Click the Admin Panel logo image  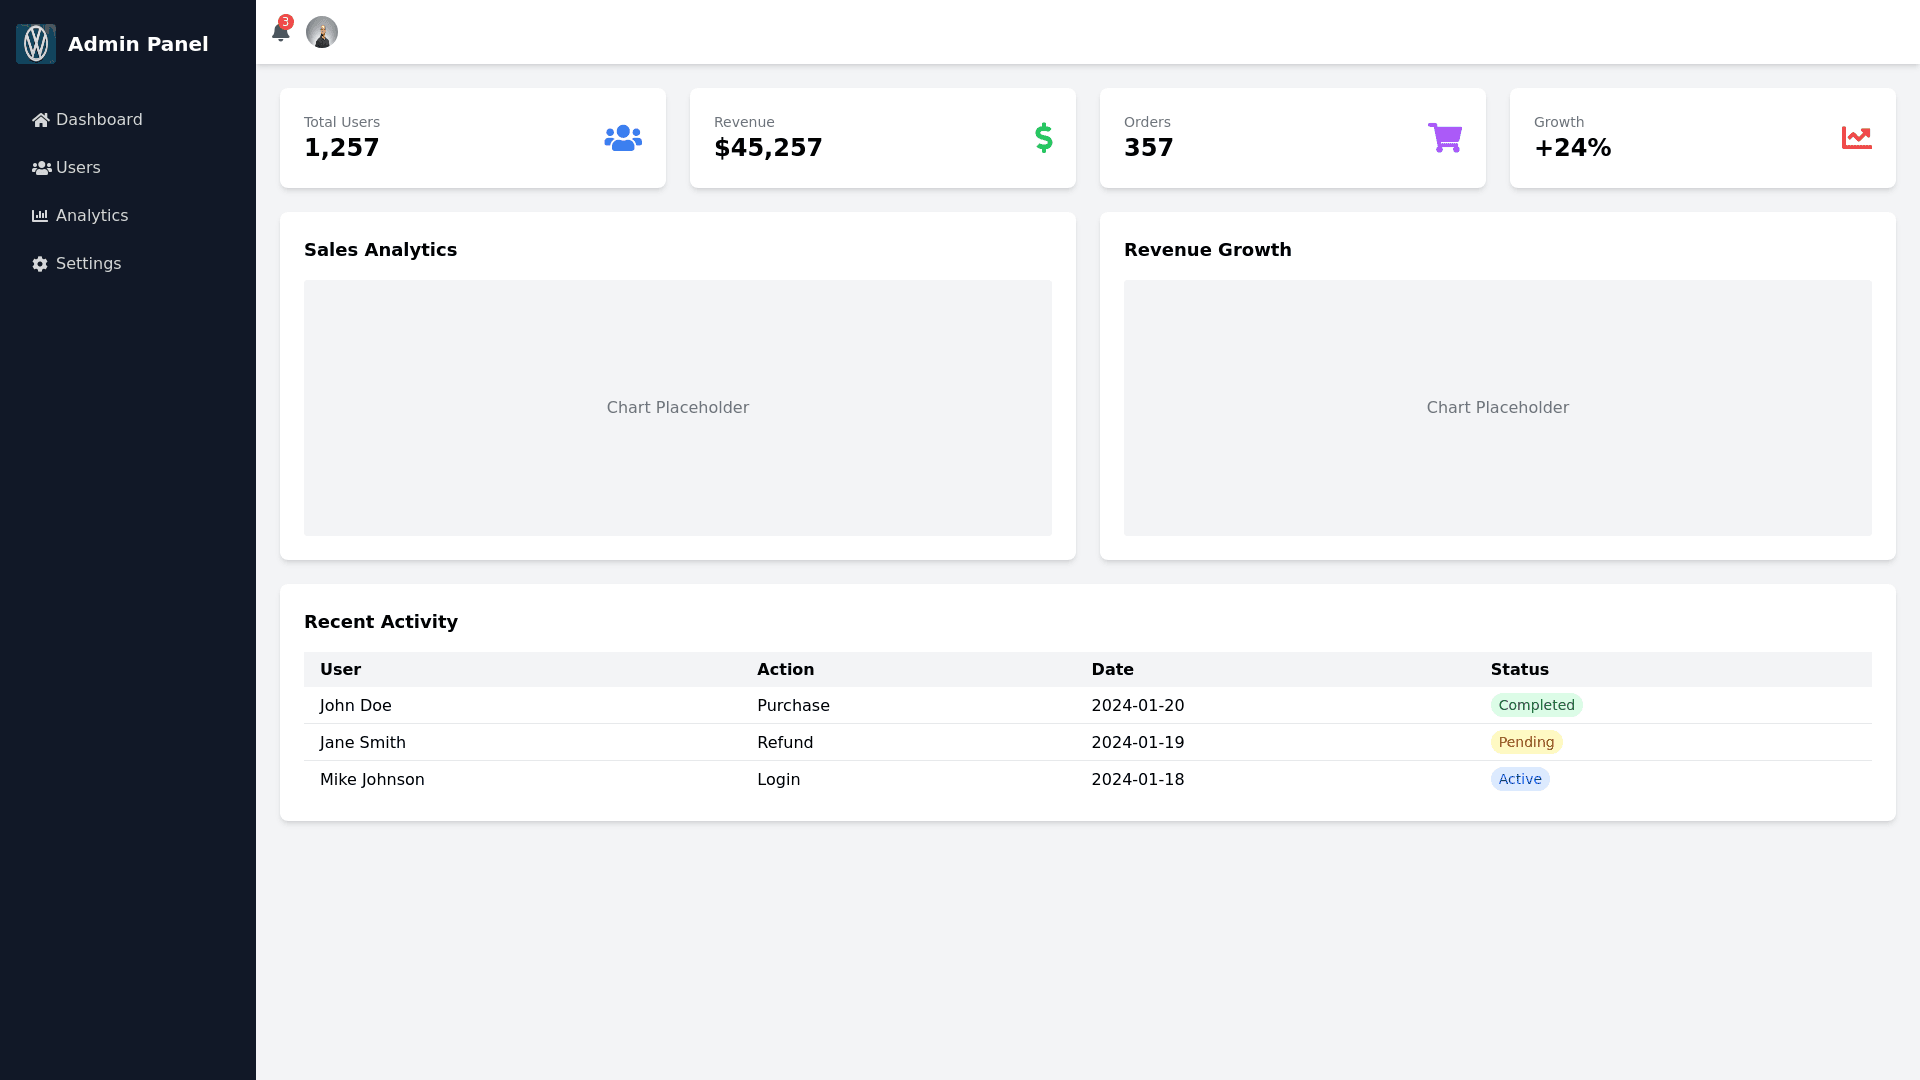(36, 44)
